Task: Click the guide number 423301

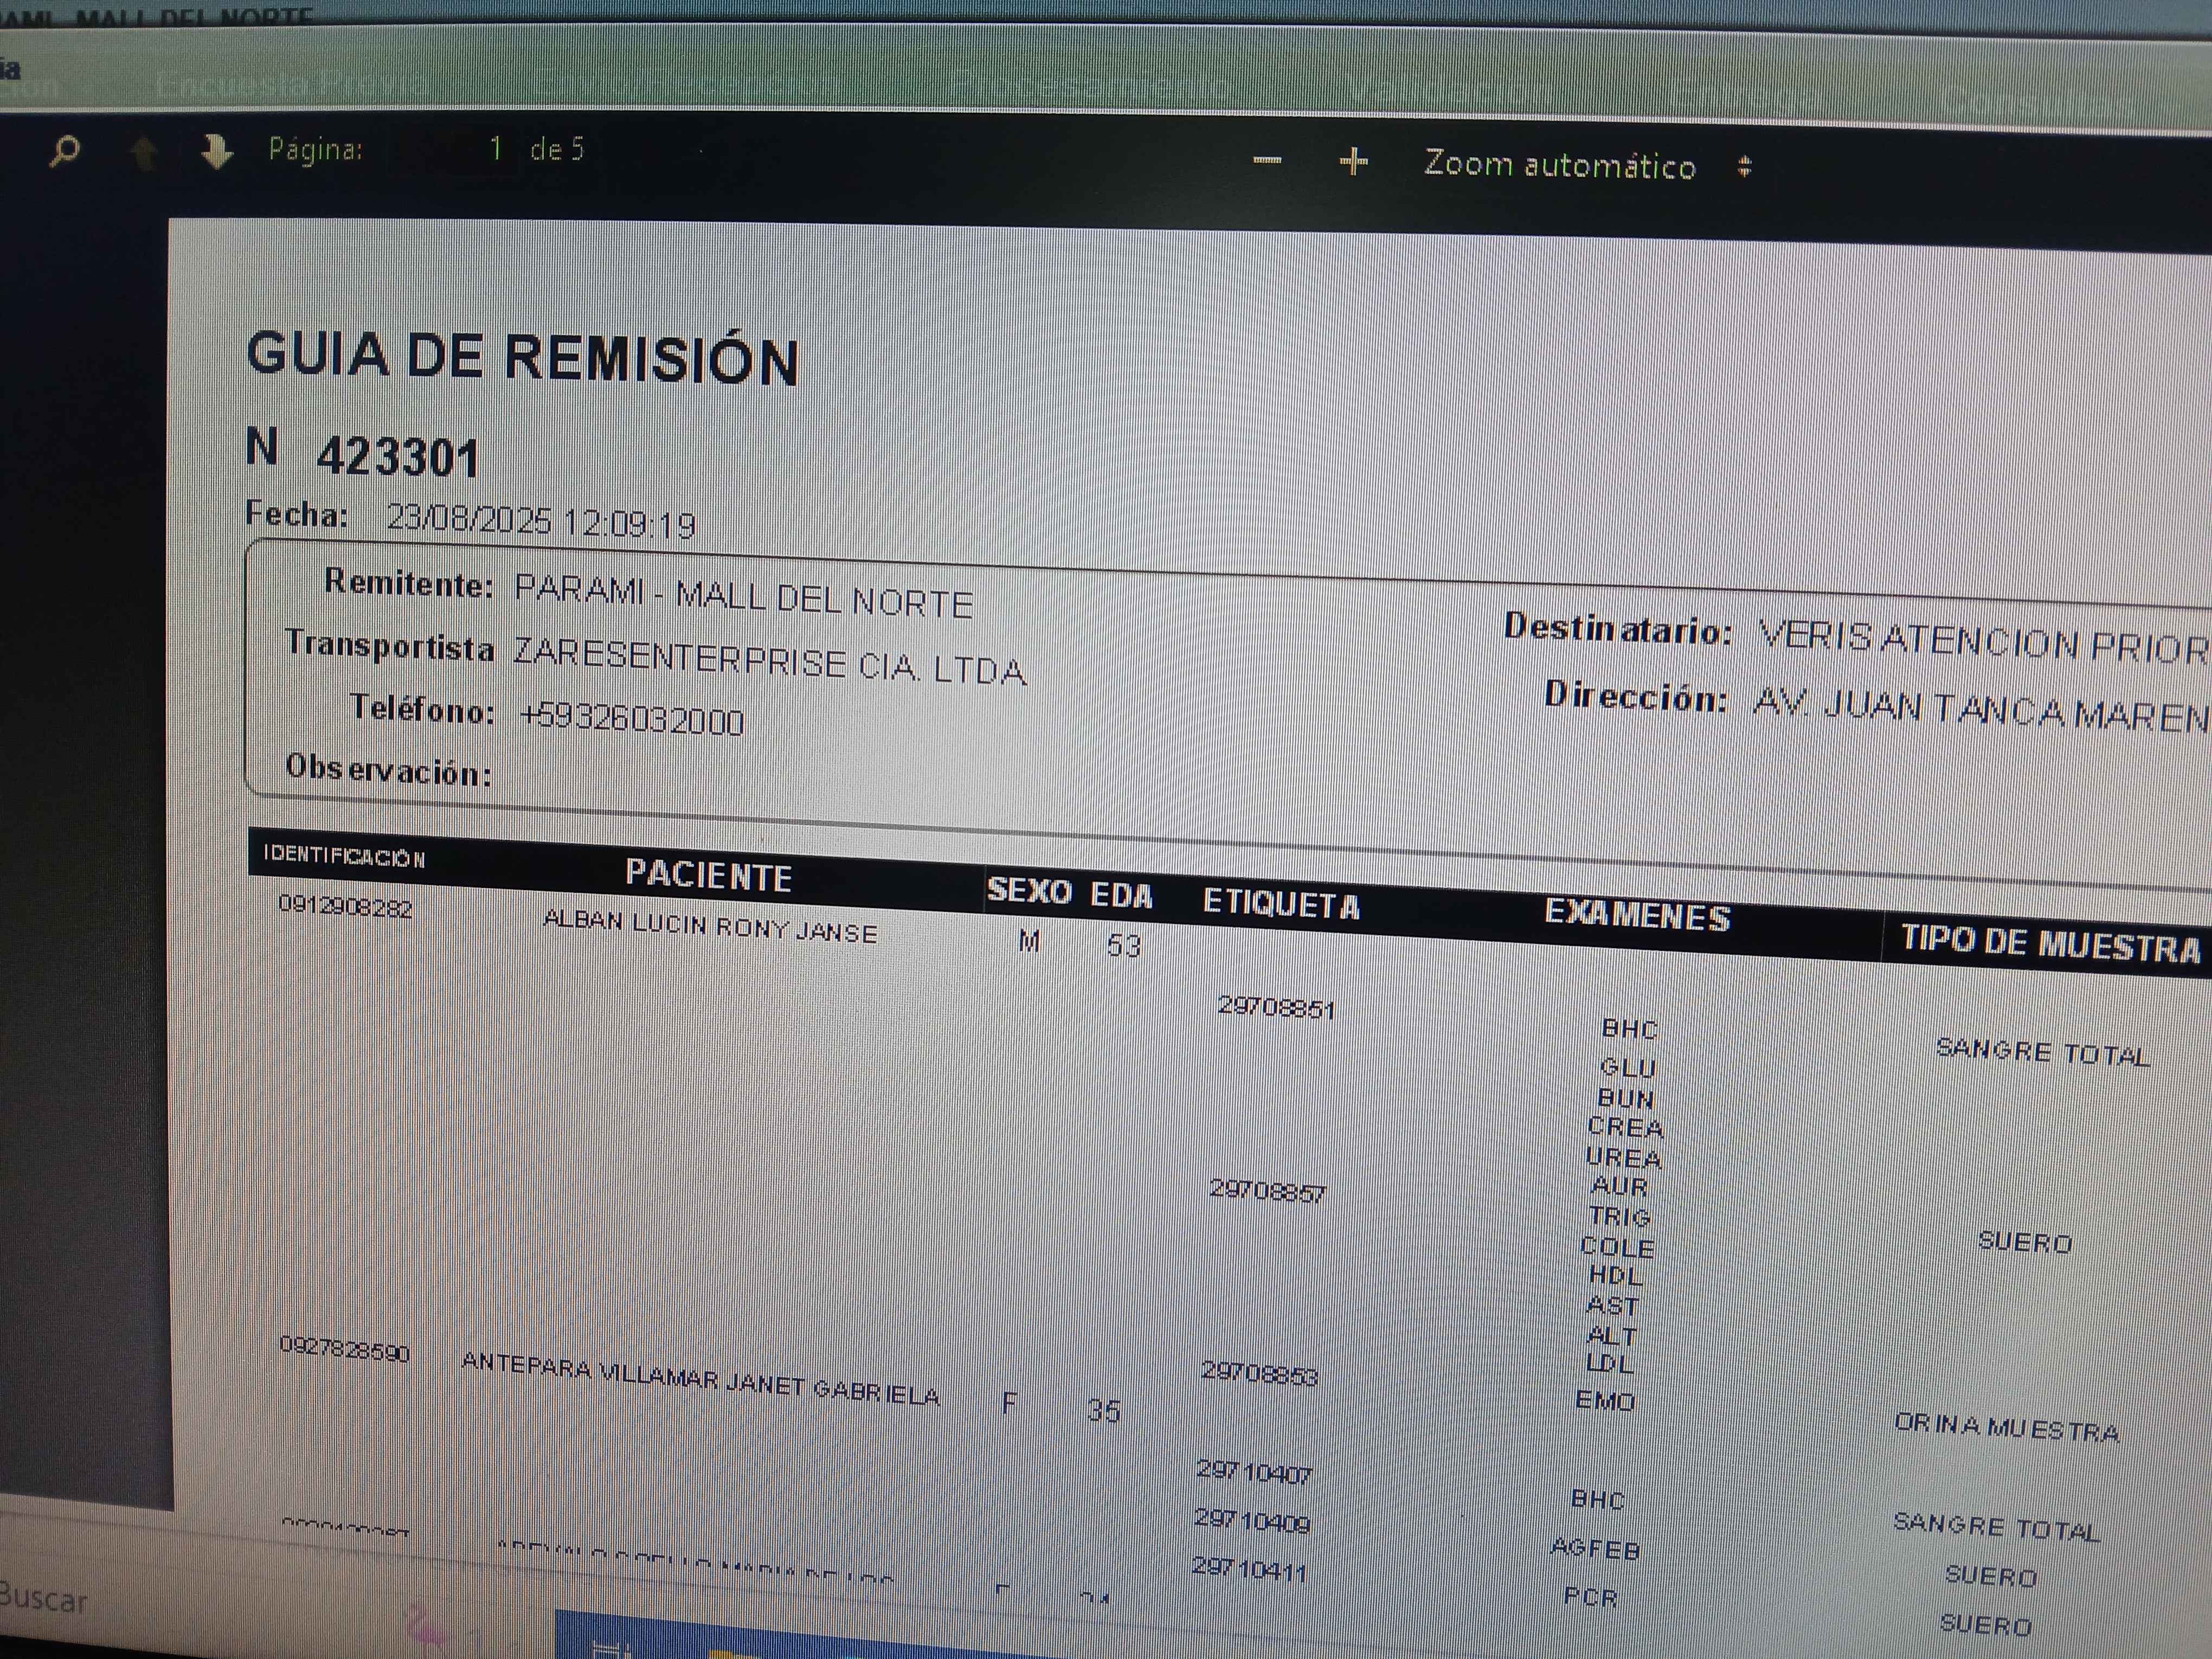Action: (398, 458)
